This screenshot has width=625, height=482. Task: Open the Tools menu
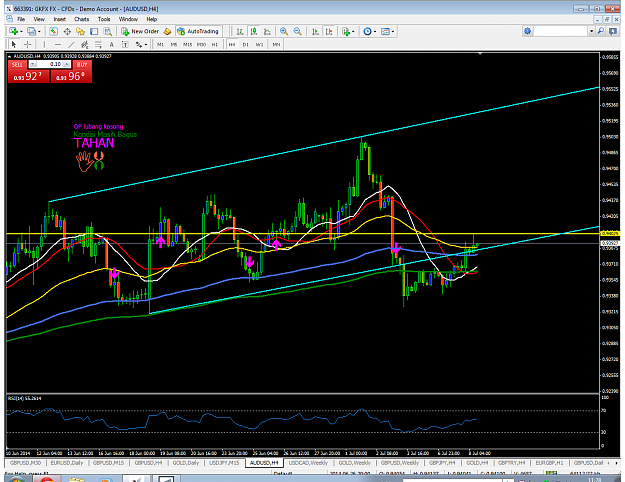(x=104, y=19)
